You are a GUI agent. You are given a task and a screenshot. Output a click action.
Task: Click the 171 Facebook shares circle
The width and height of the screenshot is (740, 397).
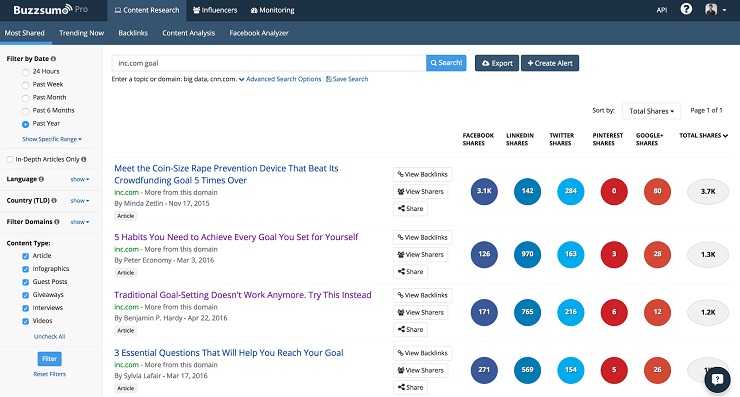coord(484,312)
